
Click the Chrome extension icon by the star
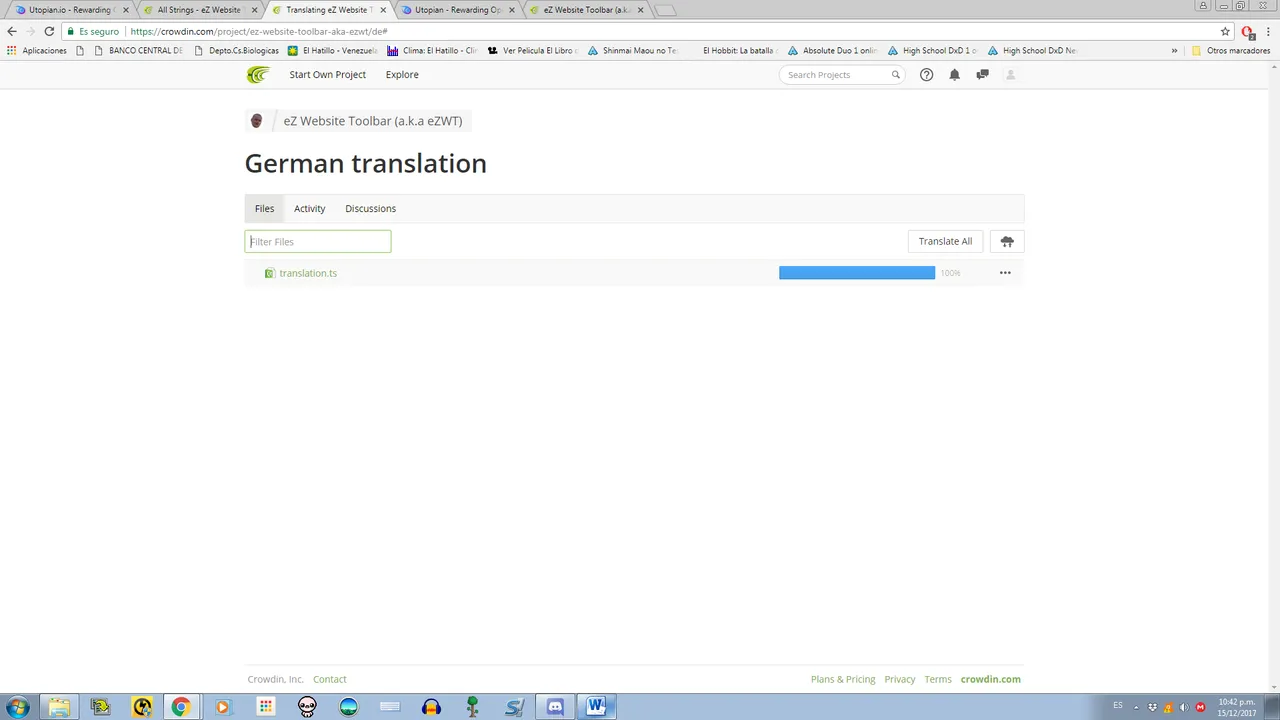(1247, 31)
